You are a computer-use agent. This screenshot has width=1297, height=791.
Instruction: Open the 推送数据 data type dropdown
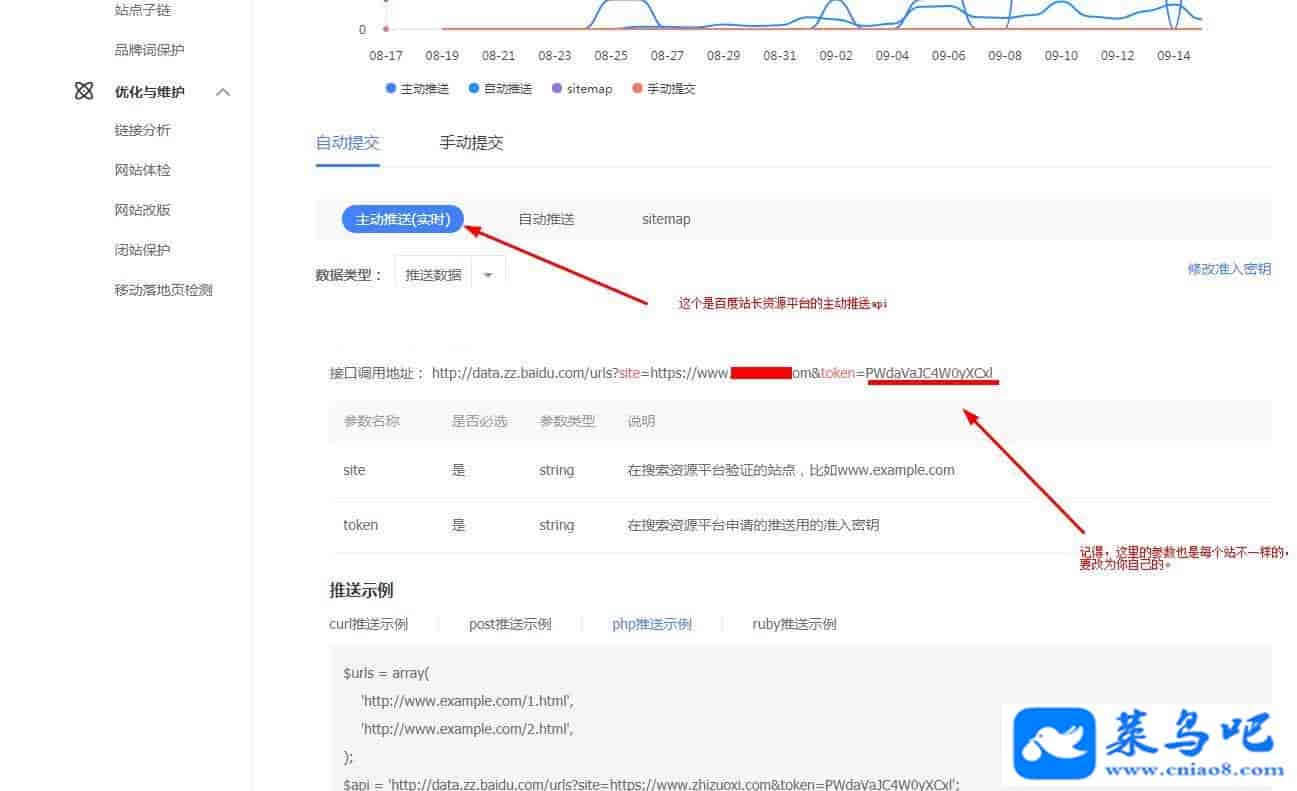click(x=450, y=274)
